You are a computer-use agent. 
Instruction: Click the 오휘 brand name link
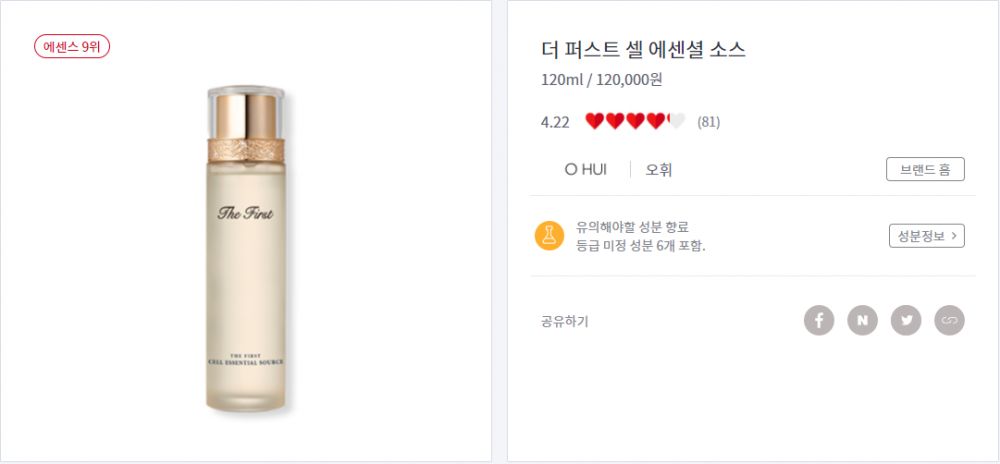point(659,170)
